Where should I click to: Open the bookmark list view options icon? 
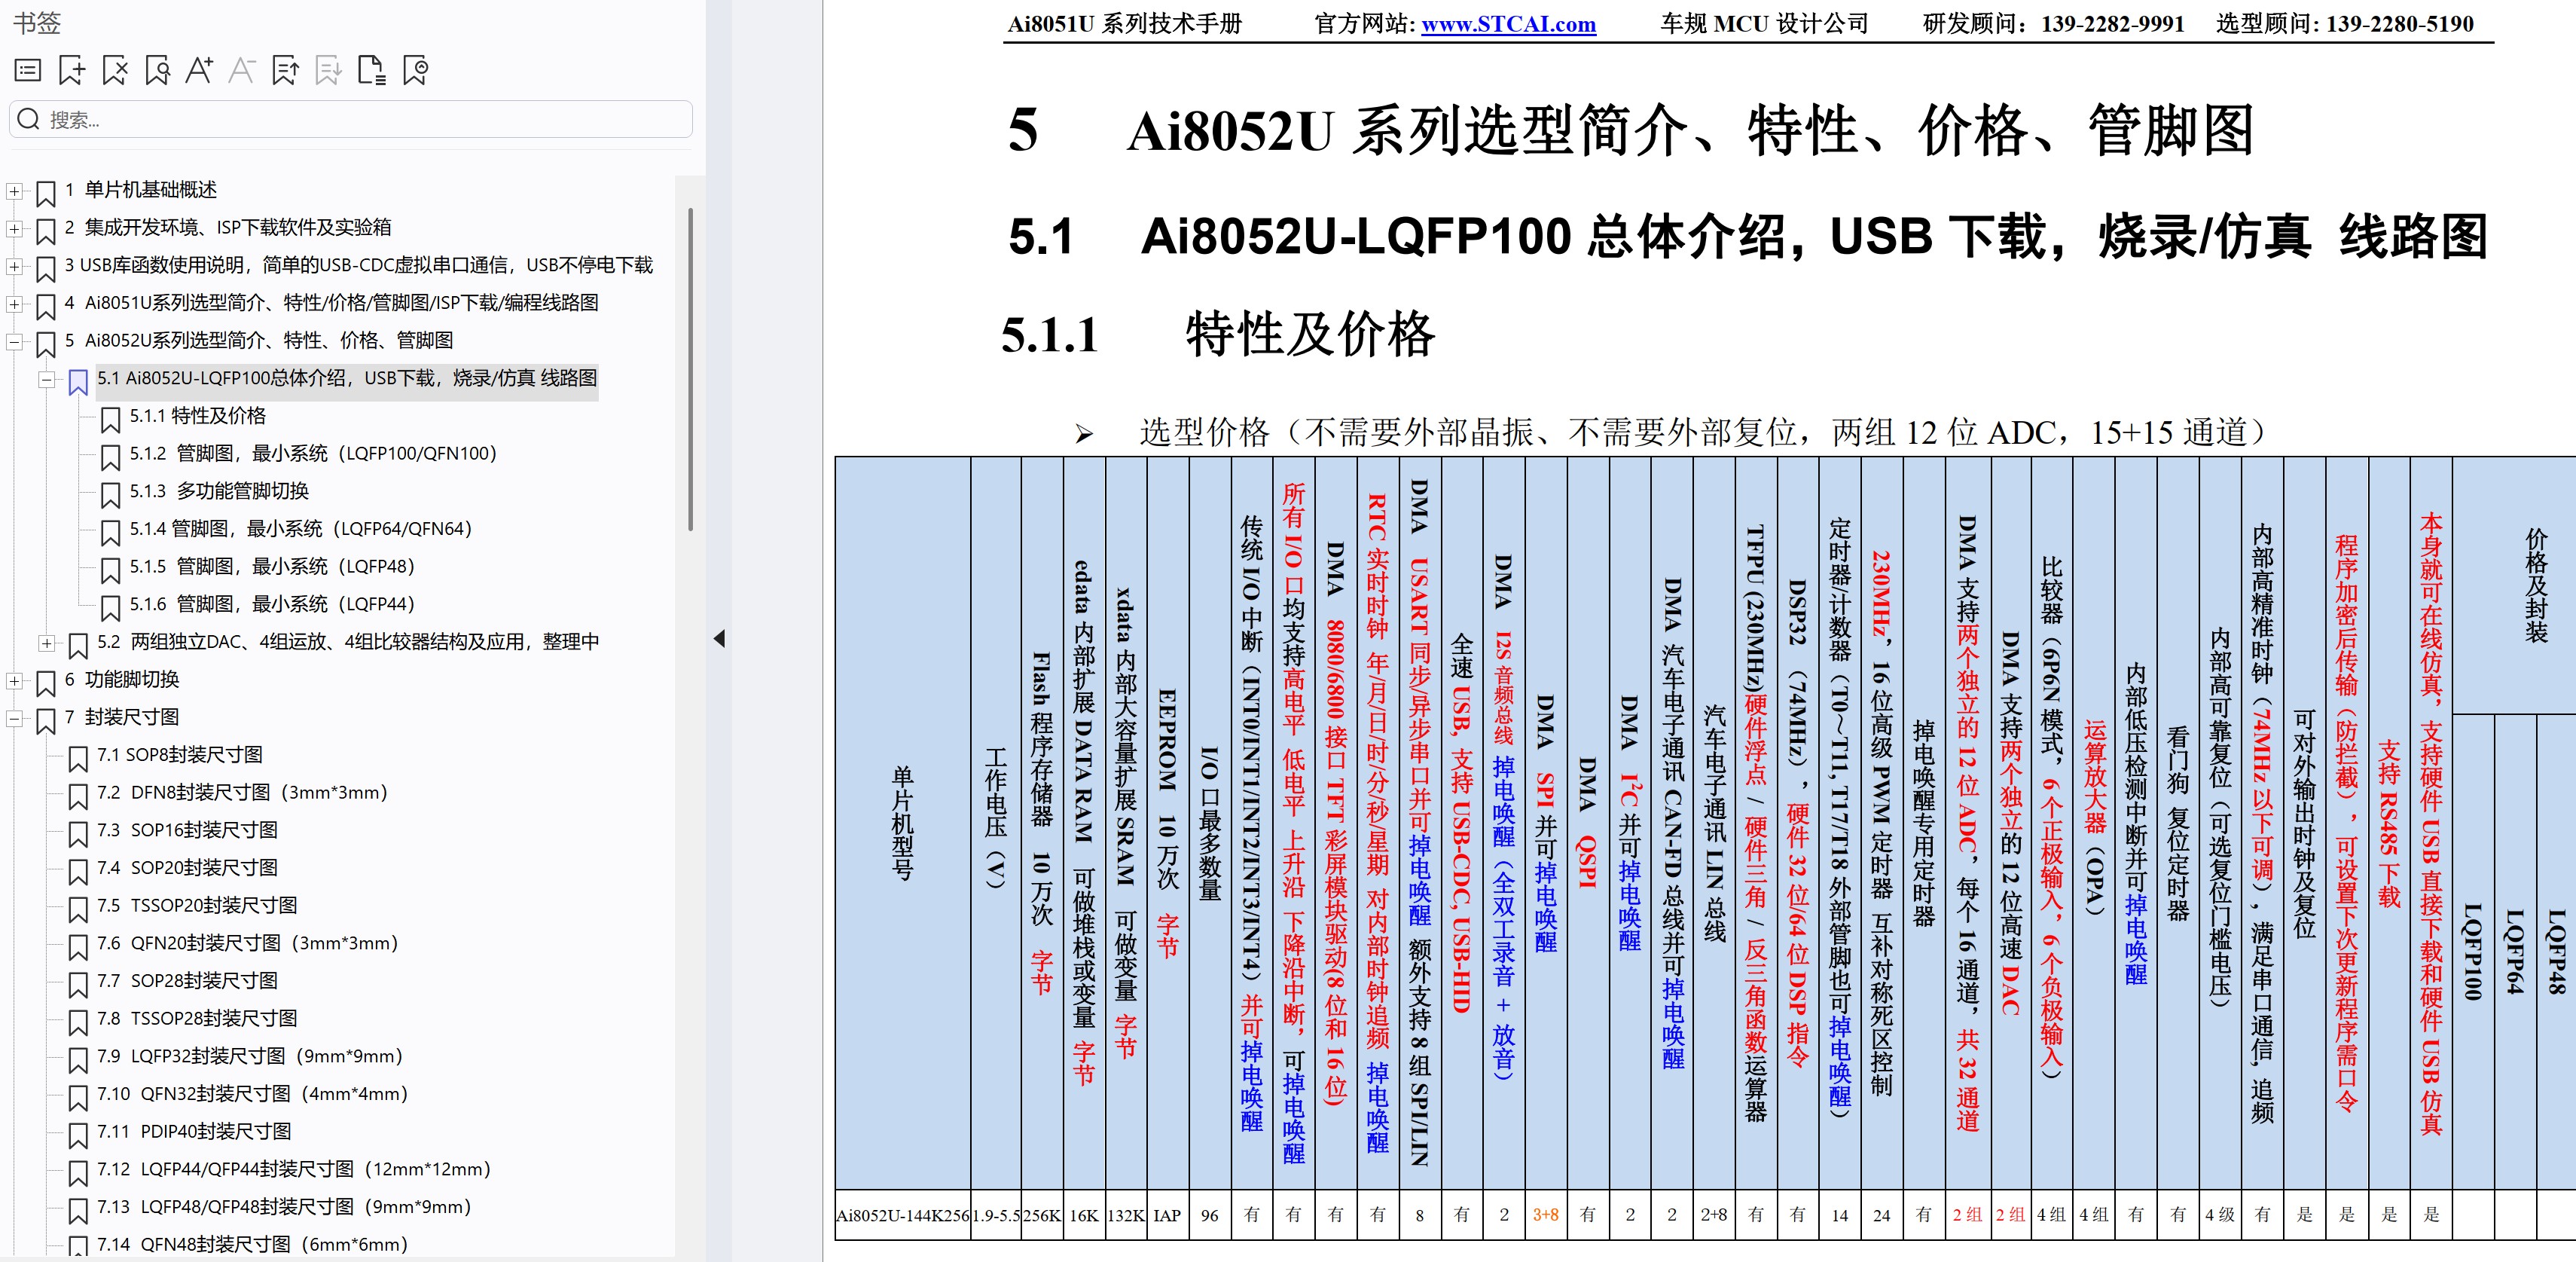tap(28, 70)
